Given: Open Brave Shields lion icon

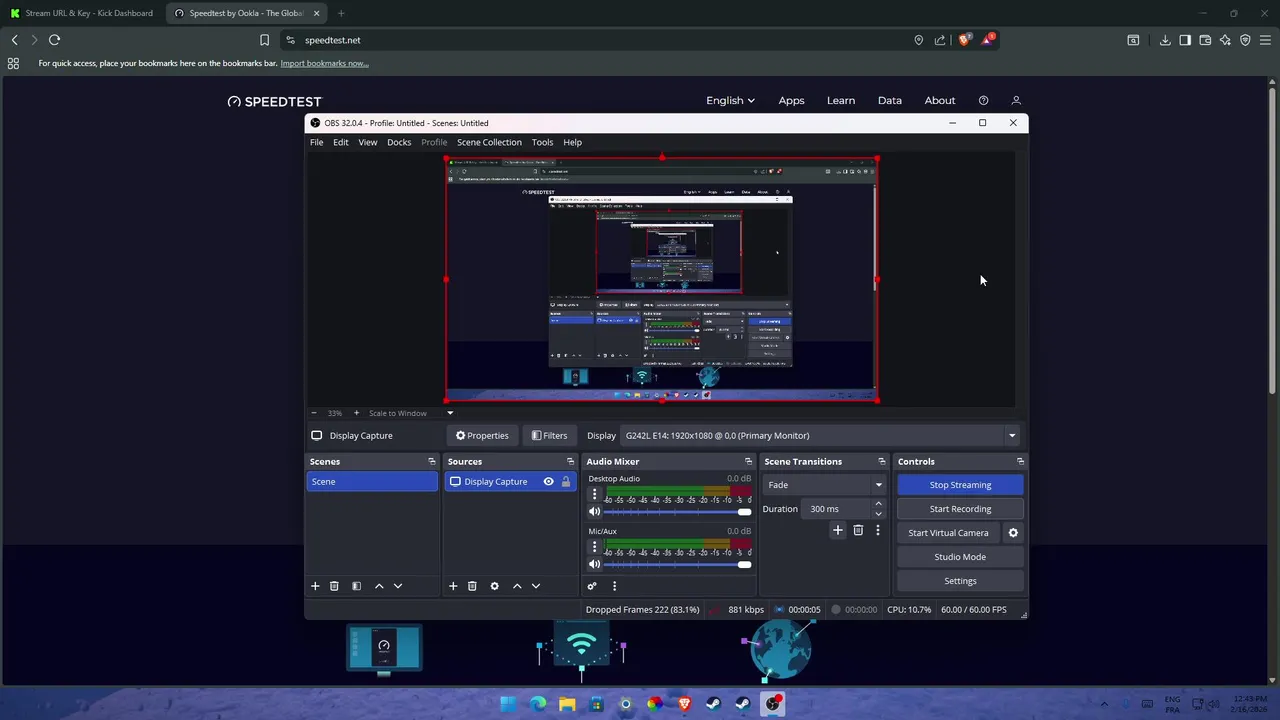Looking at the screenshot, I should point(964,40).
